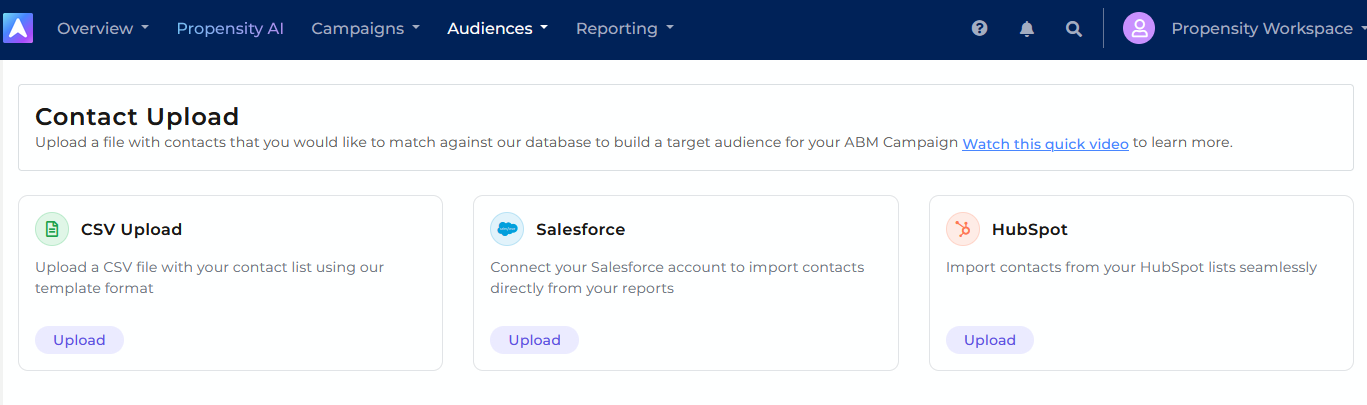1367x405 pixels.
Task: Click the 'Salesforce' card title
Action: click(580, 229)
